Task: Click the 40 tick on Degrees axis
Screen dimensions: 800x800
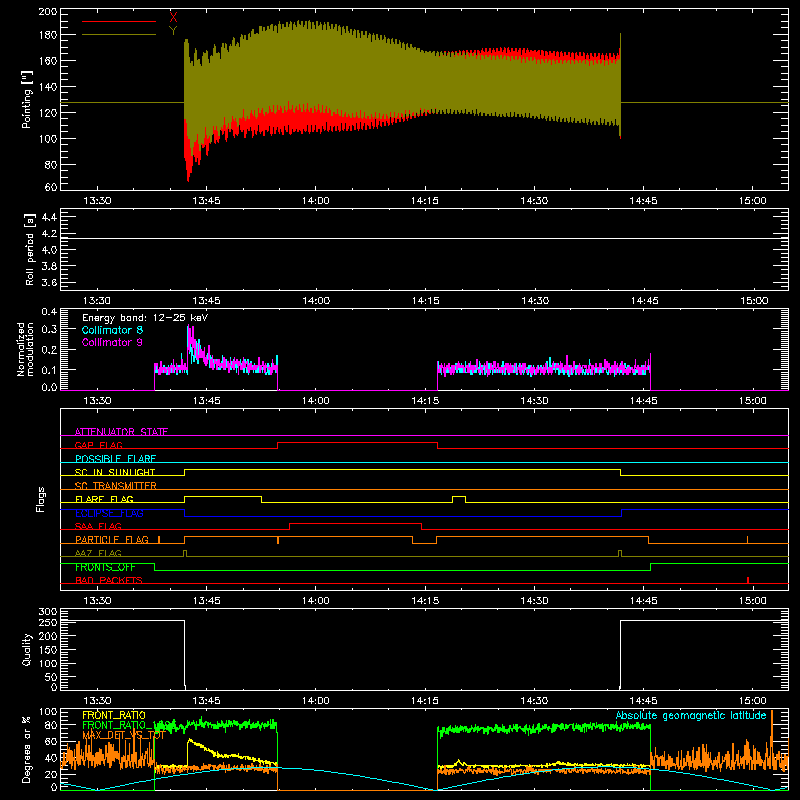Action: pos(51,758)
